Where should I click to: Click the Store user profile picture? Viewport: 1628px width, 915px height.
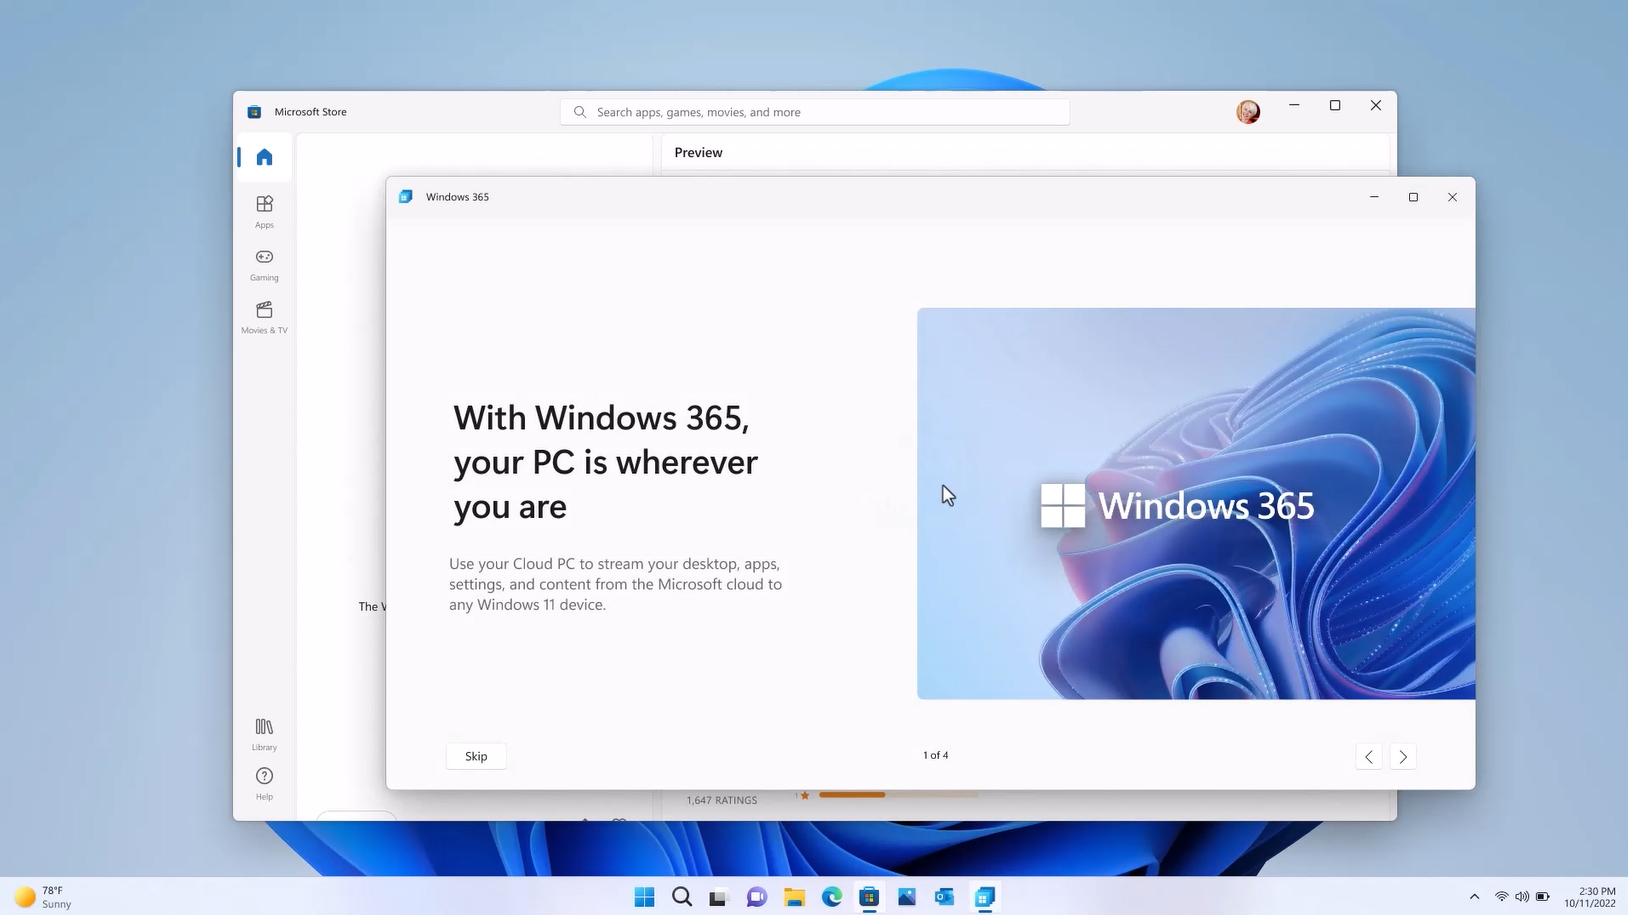pos(1248,112)
